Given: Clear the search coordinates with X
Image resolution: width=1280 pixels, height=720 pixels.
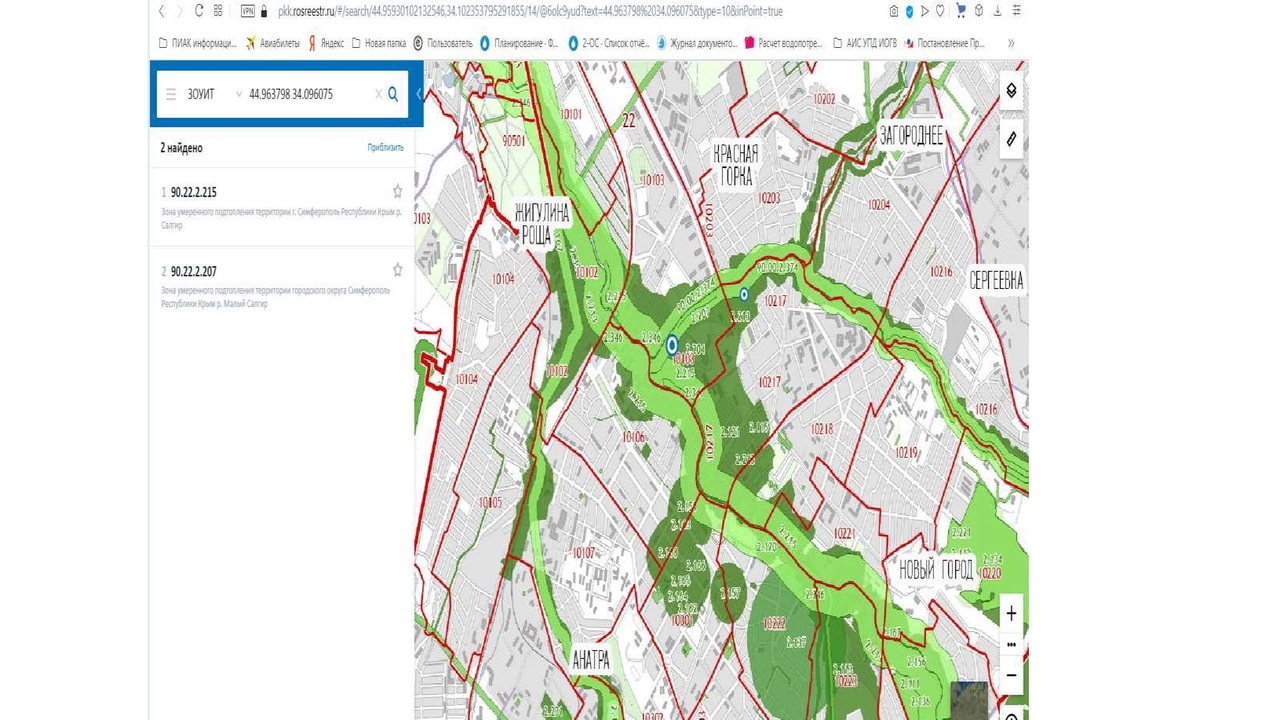Looking at the screenshot, I should (x=378, y=94).
